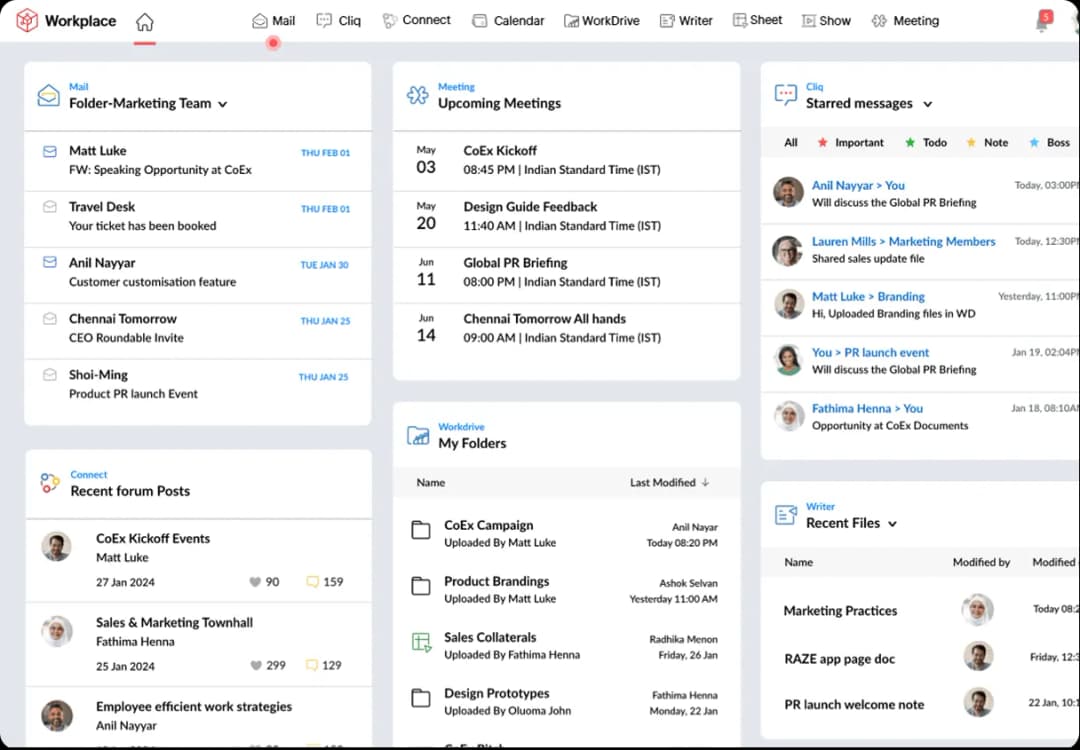Click the Design Prototypes folder icon
The image size is (1080, 750).
point(421,698)
